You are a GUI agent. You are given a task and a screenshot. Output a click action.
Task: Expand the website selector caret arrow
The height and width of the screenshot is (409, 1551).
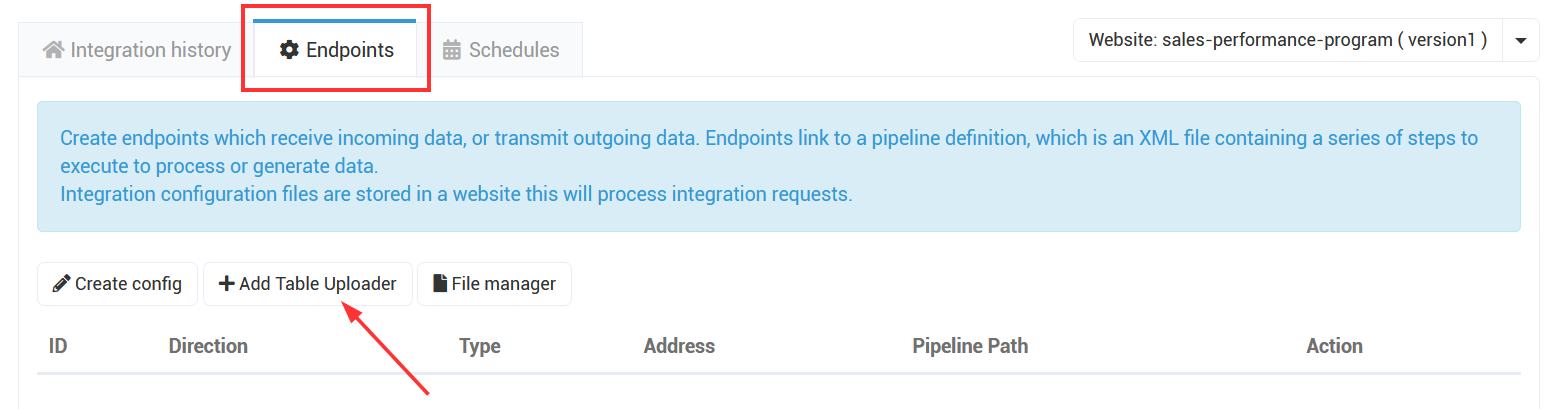tap(1520, 41)
